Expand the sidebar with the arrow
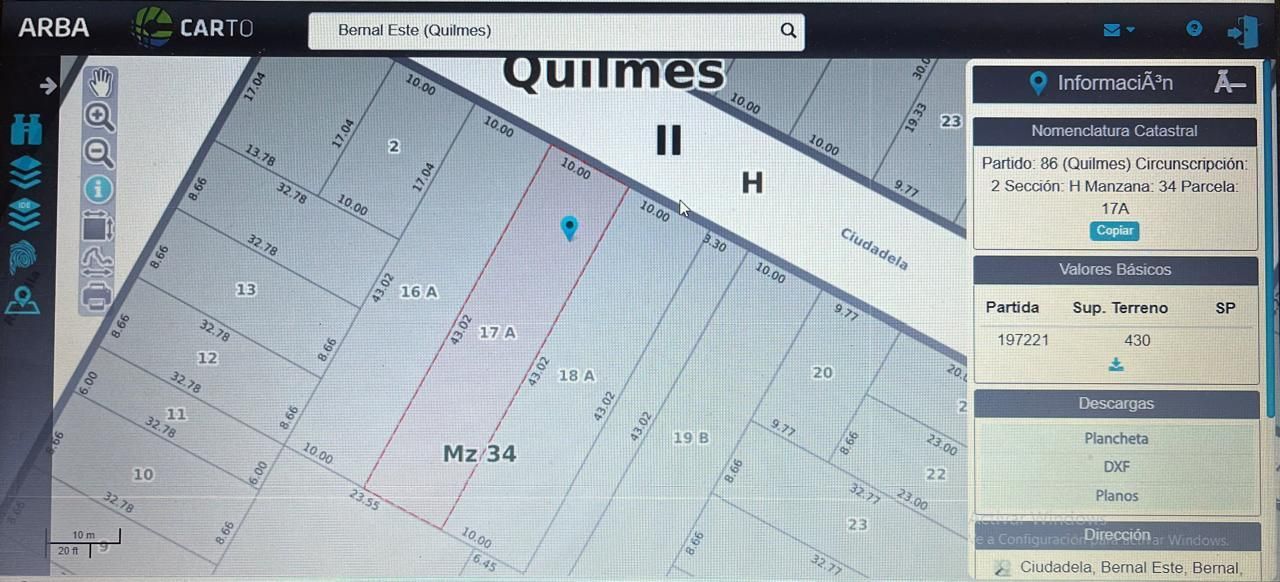1280x582 pixels. 48,86
